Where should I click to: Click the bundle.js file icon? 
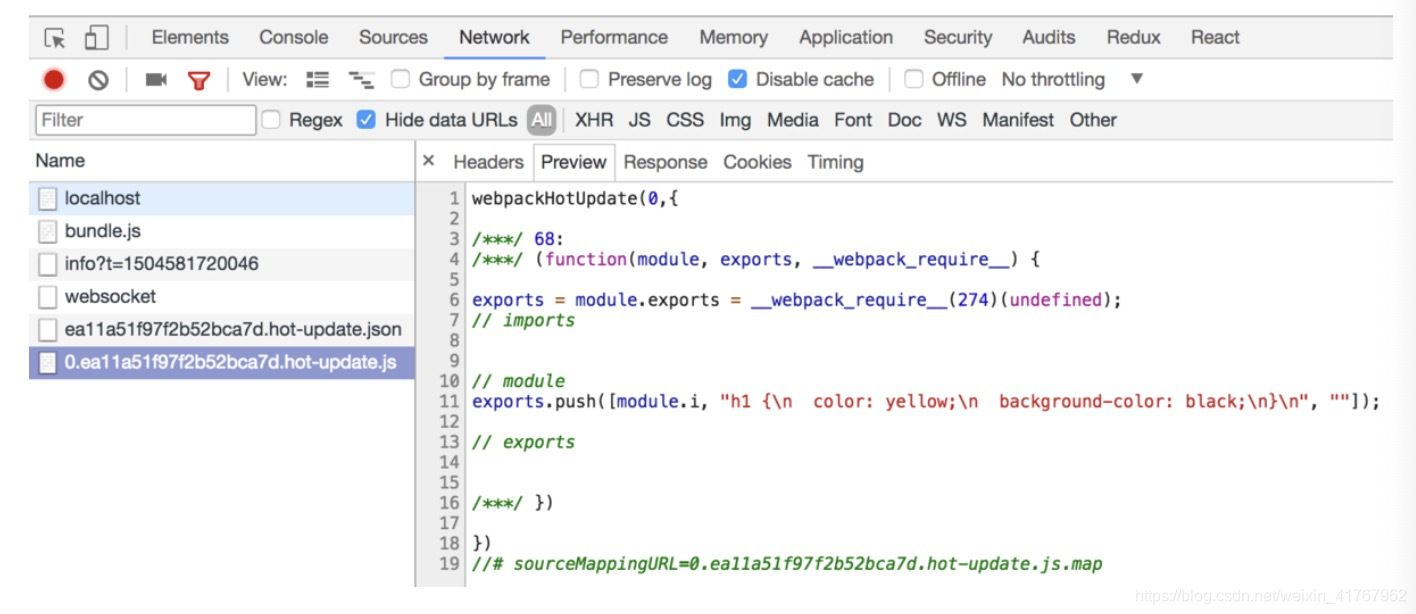[x=47, y=231]
